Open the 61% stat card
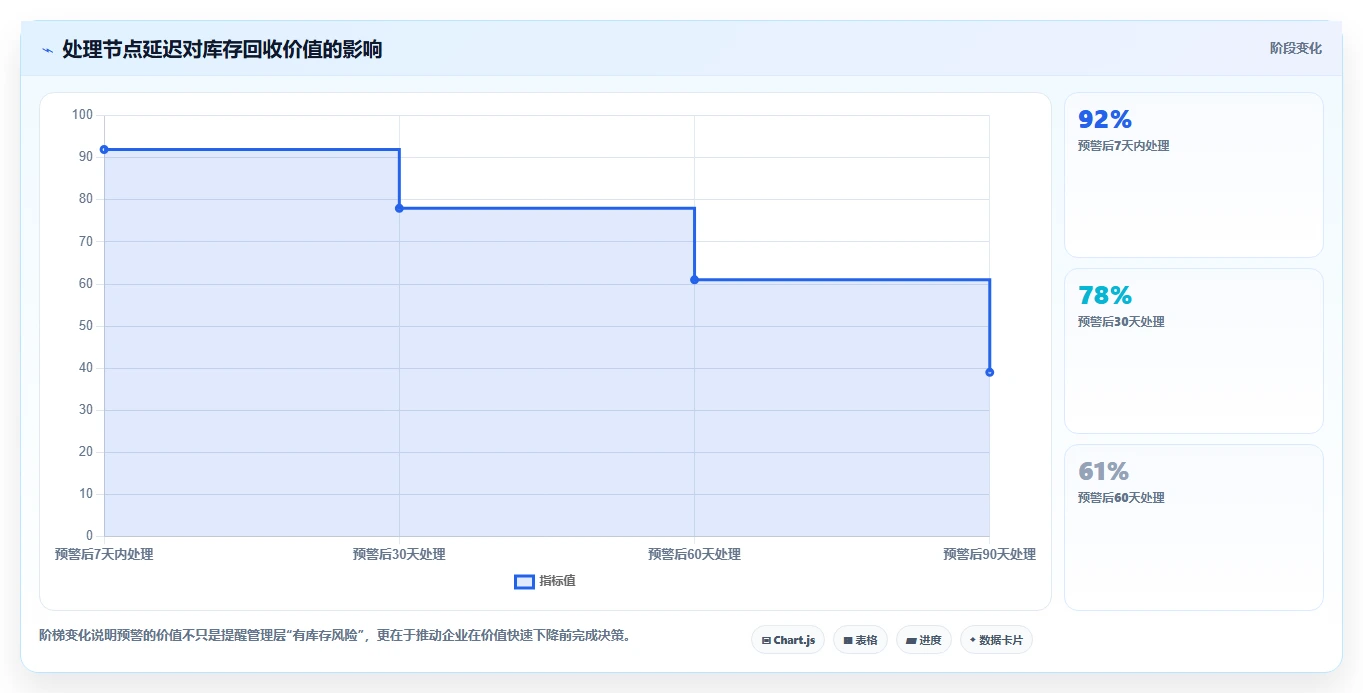The height and width of the screenshot is (693, 1363). [x=1194, y=527]
